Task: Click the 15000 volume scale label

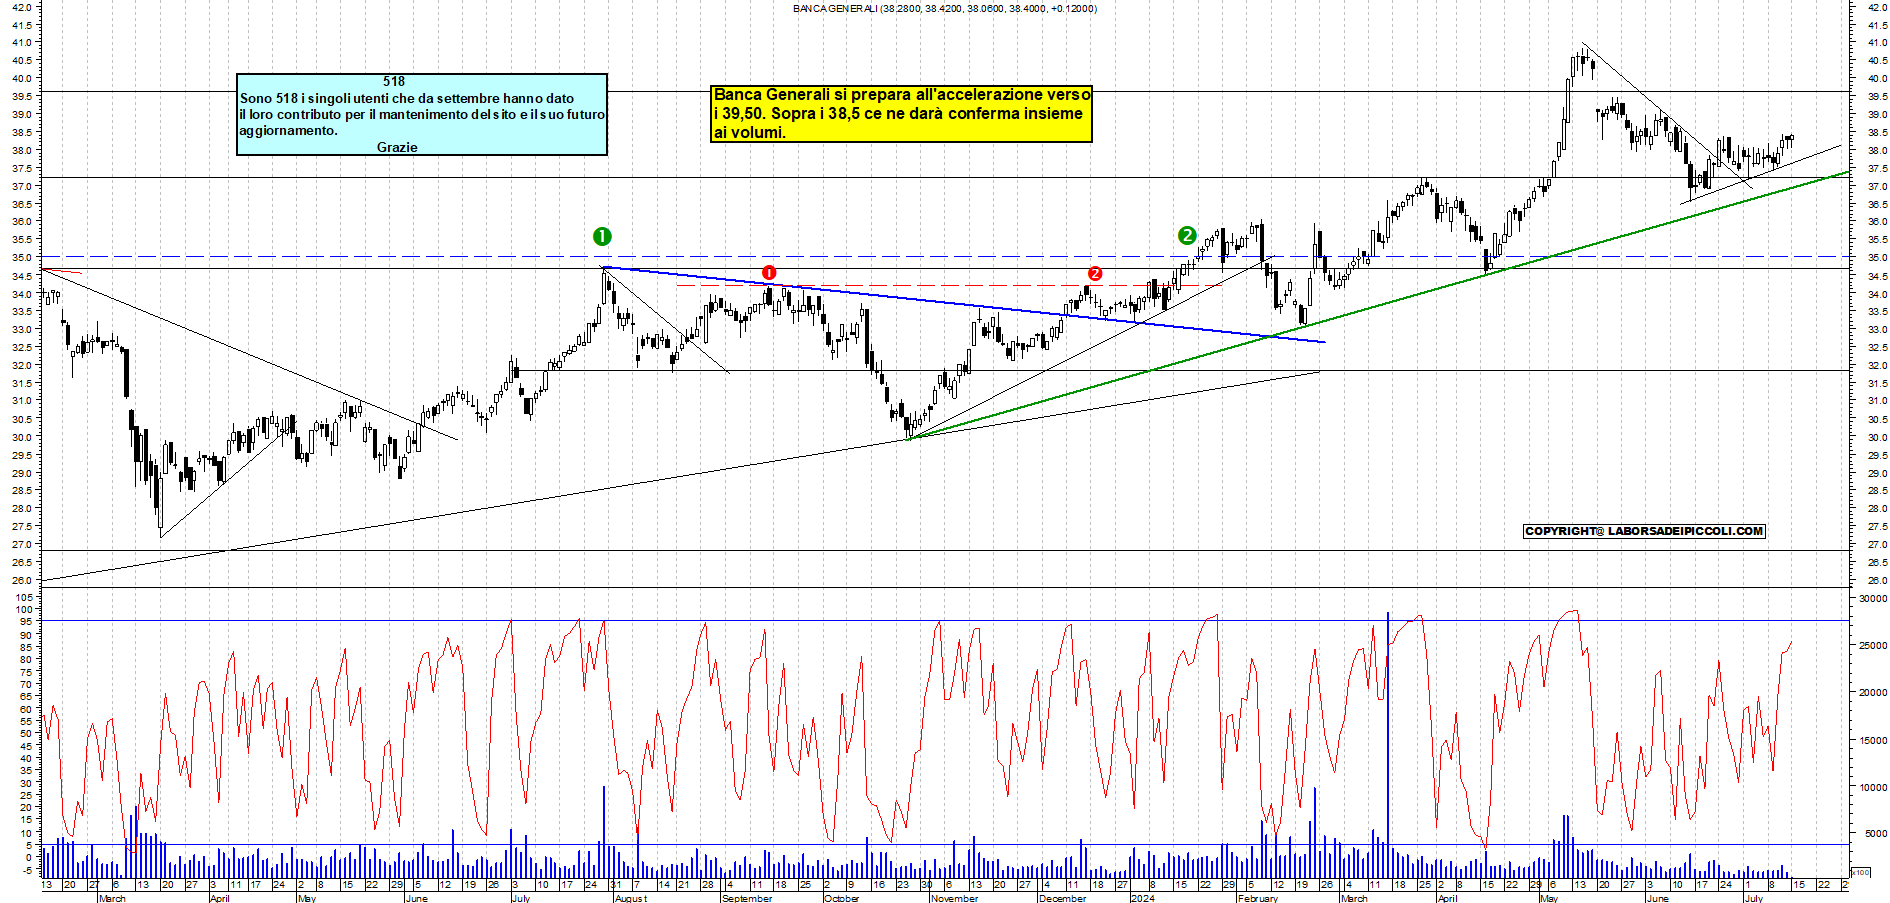Action: pyautogui.click(x=1872, y=741)
